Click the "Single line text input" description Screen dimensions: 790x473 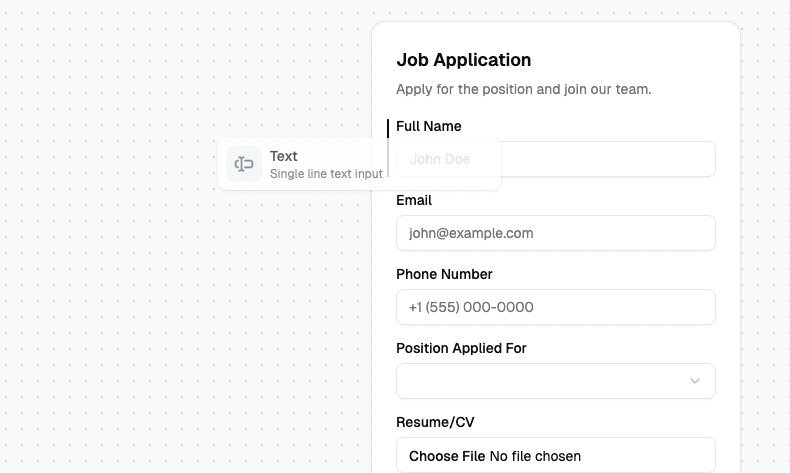click(326, 174)
